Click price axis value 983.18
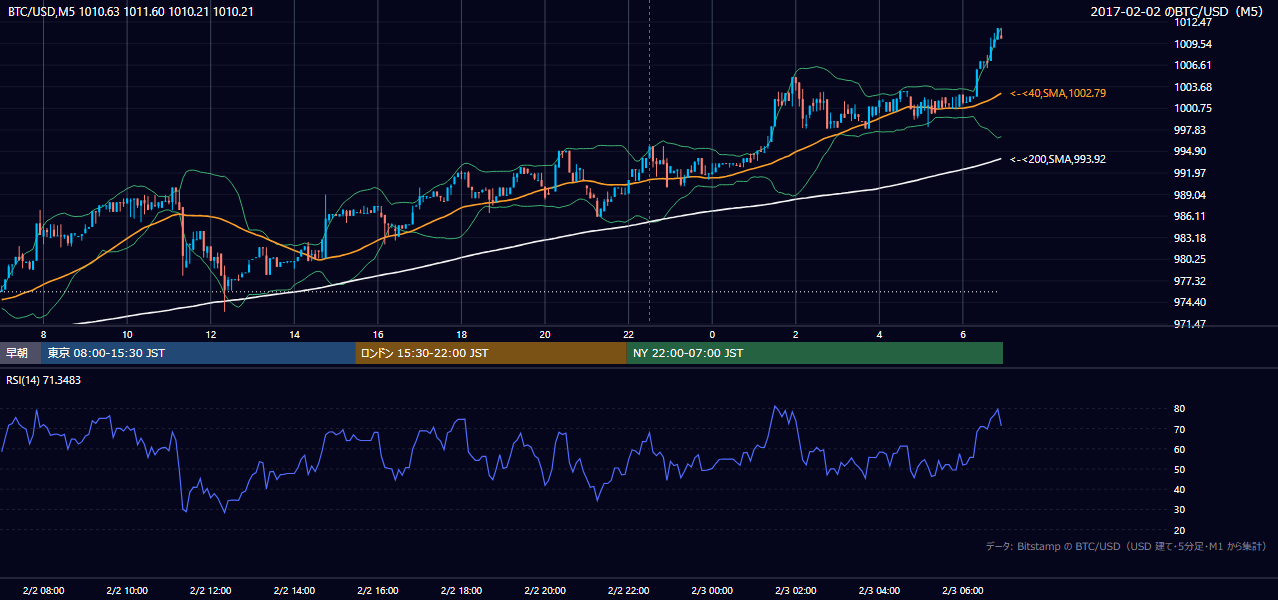 1191,238
